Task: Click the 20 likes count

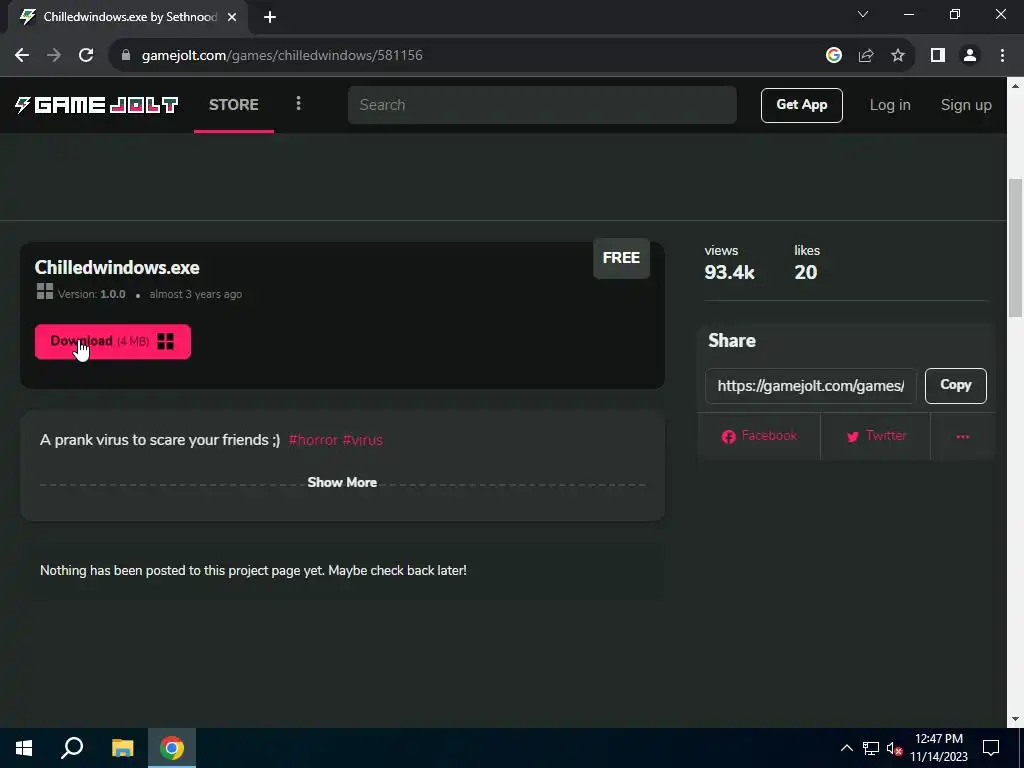Action: [x=805, y=272]
